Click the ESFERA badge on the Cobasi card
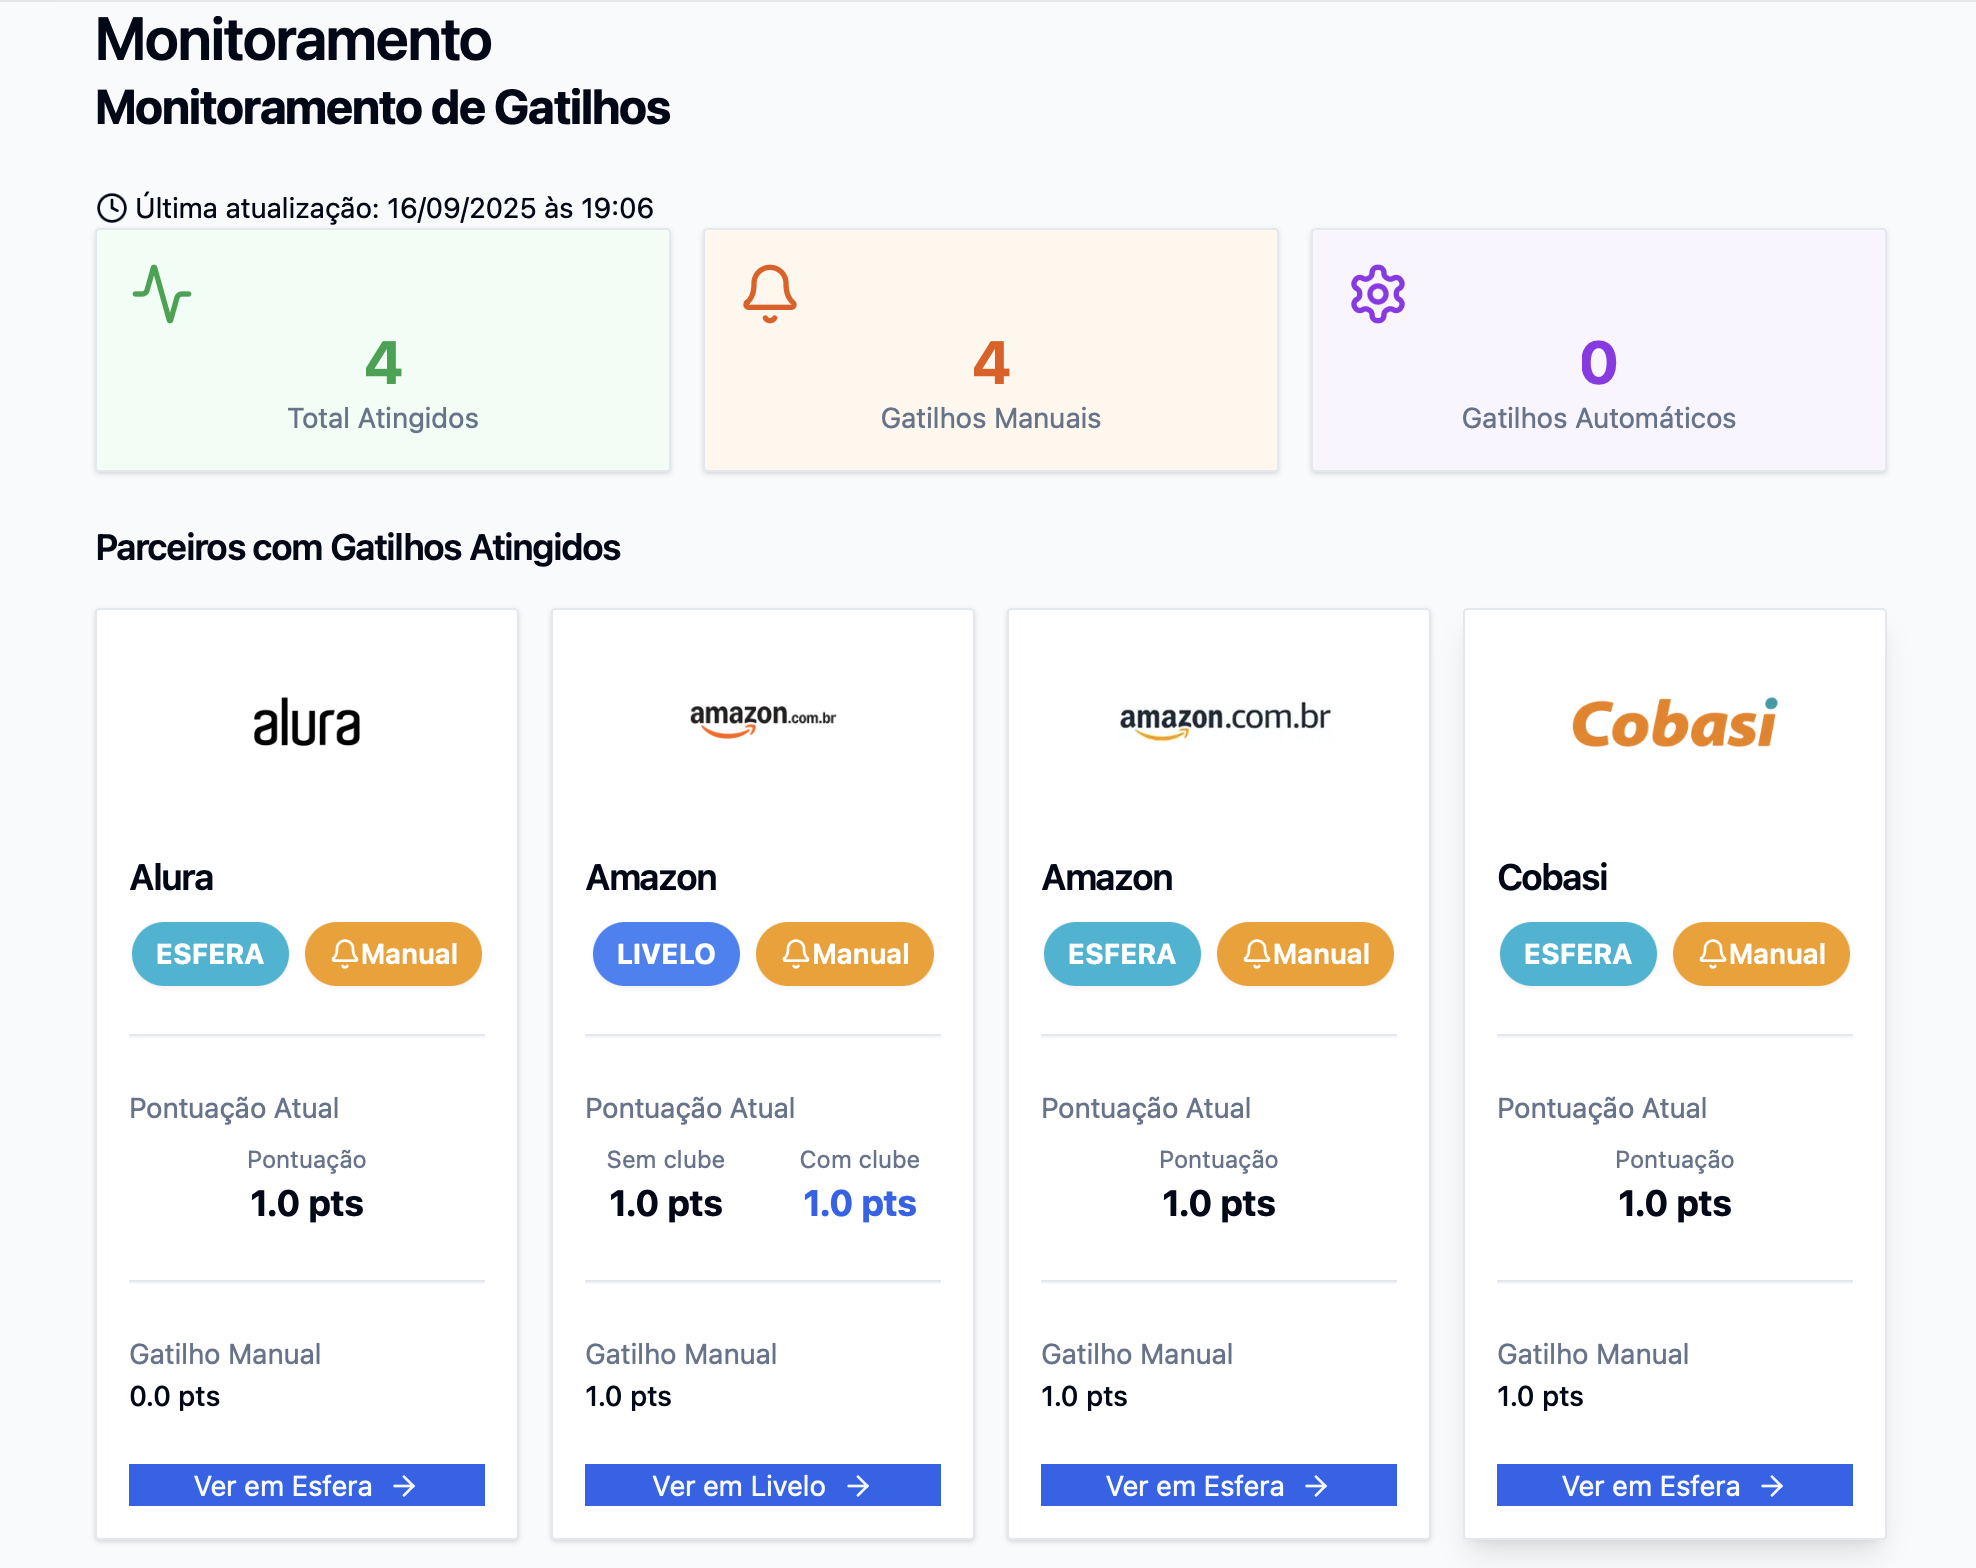 click(x=1578, y=954)
